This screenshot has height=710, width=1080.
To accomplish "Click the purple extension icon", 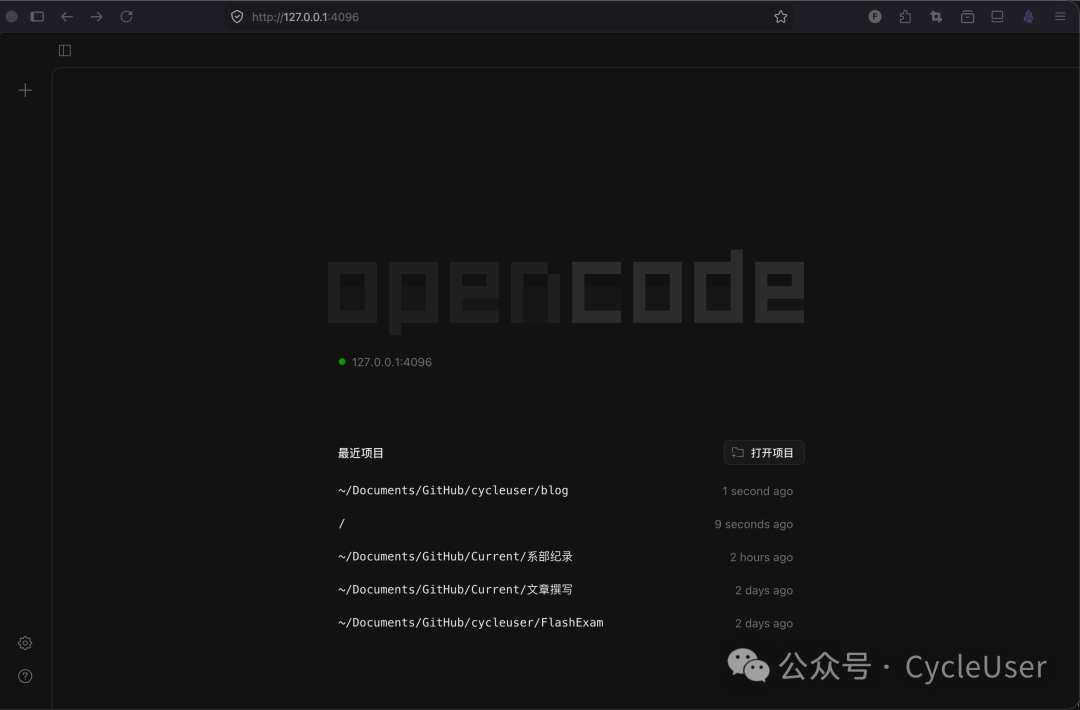I will click(1028, 17).
